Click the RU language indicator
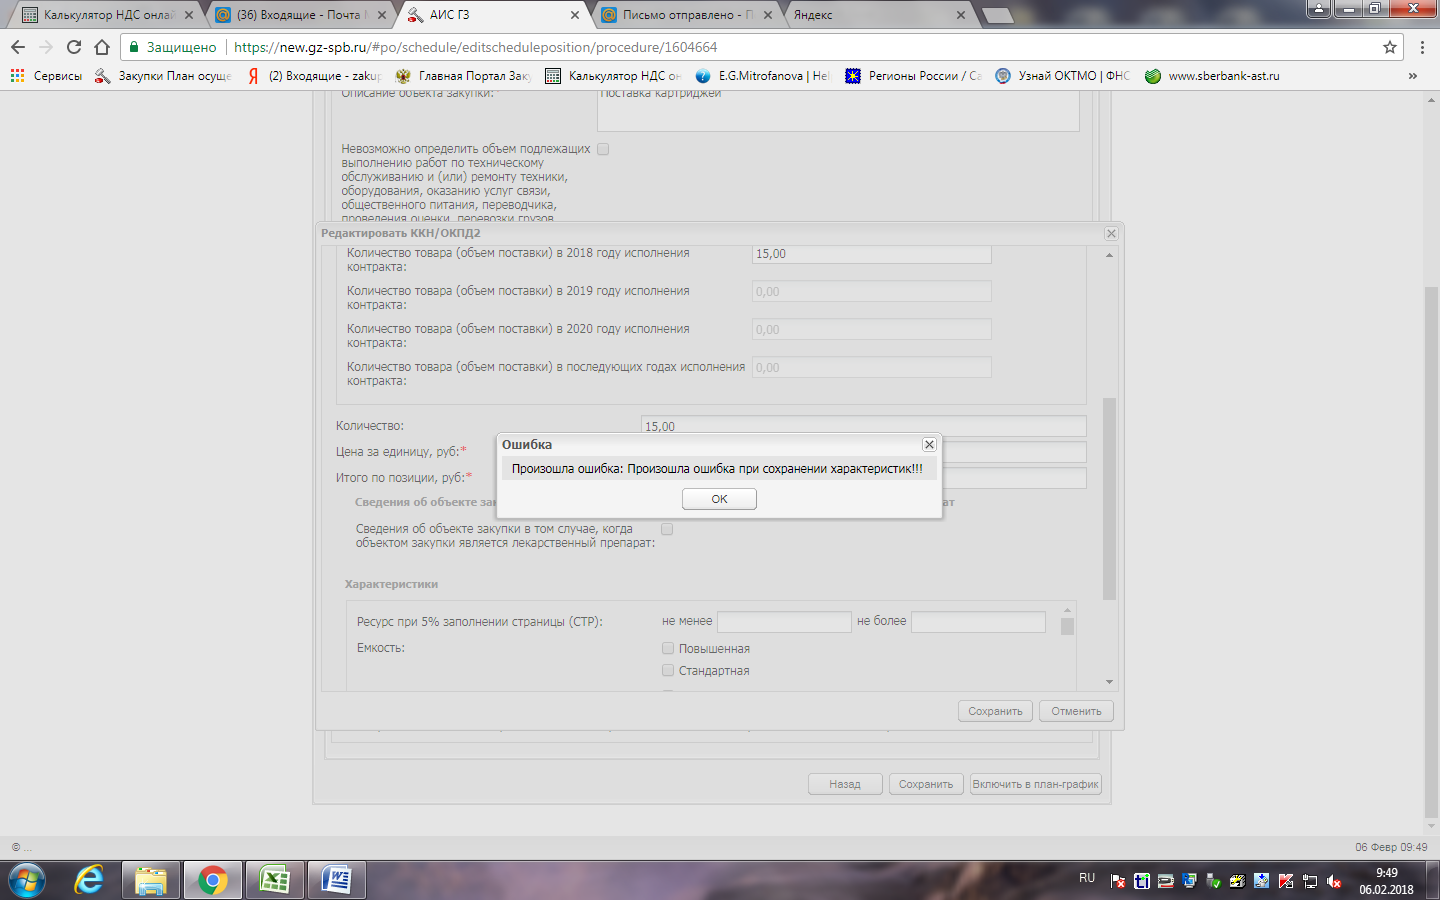The image size is (1440, 900). pyautogui.click(x=1087, y=878)
